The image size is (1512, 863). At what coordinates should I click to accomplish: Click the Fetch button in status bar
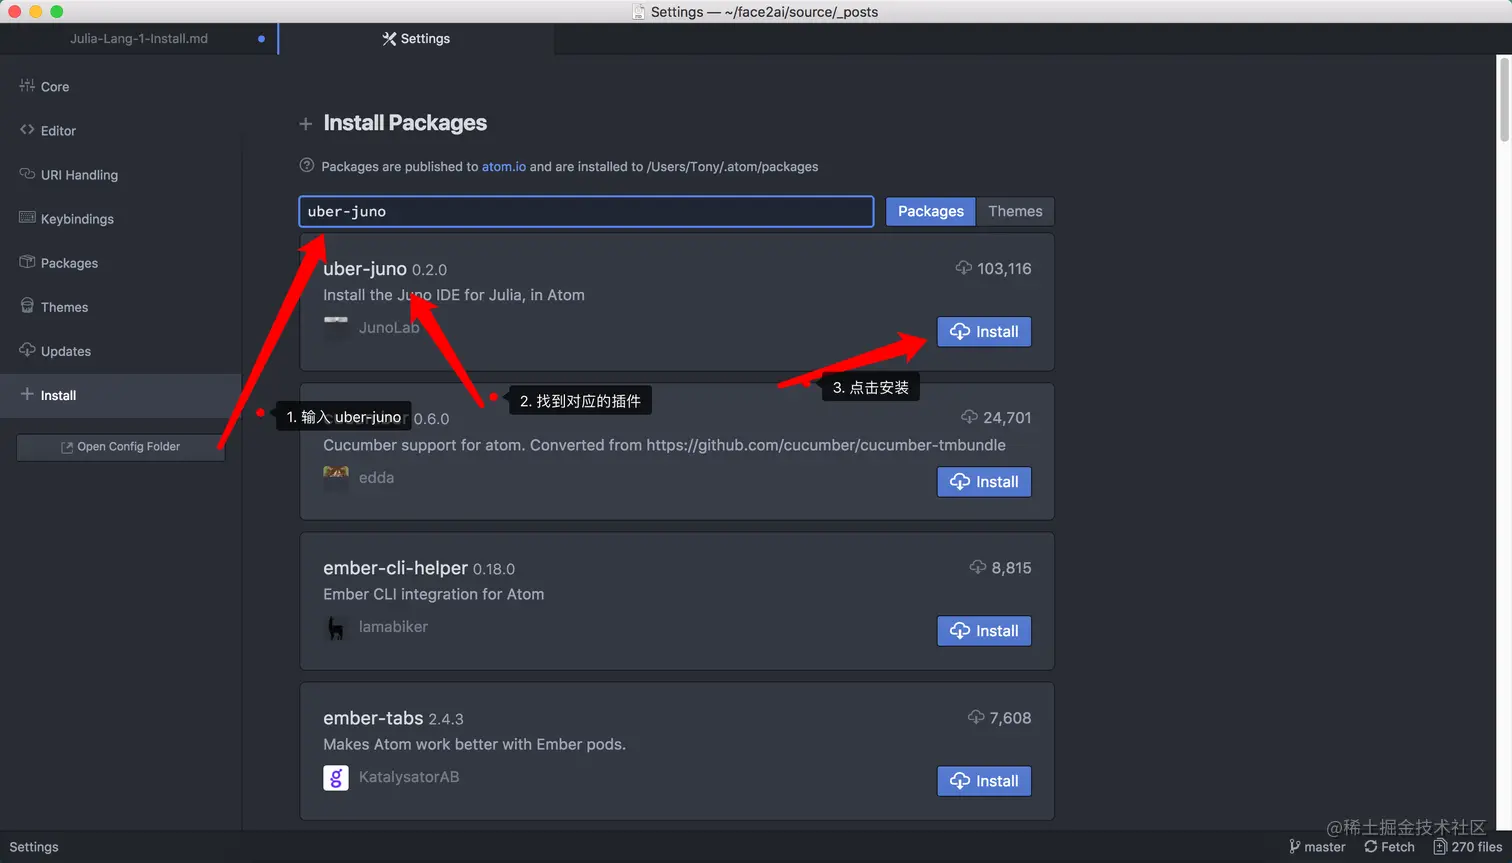point(1389,847)
